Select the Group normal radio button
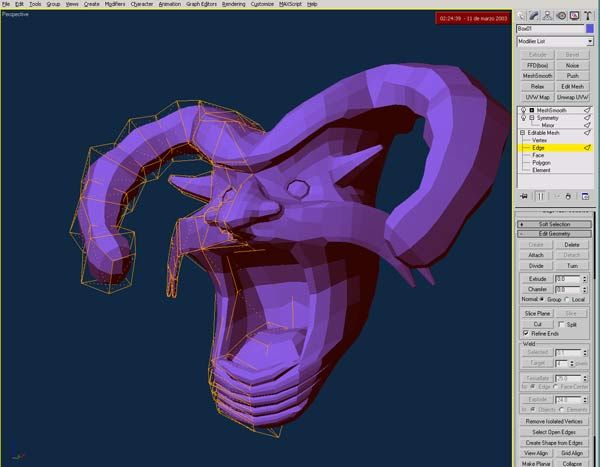 coord(542,299)
